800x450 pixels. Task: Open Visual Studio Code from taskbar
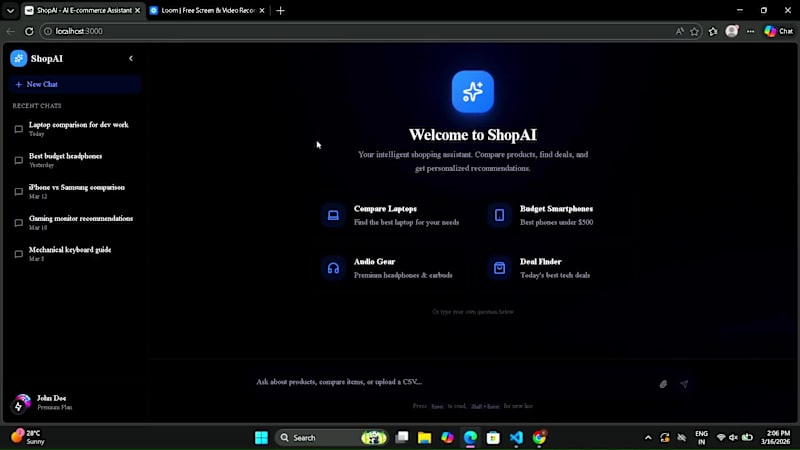pyautogui.click(x=516, y=438)
